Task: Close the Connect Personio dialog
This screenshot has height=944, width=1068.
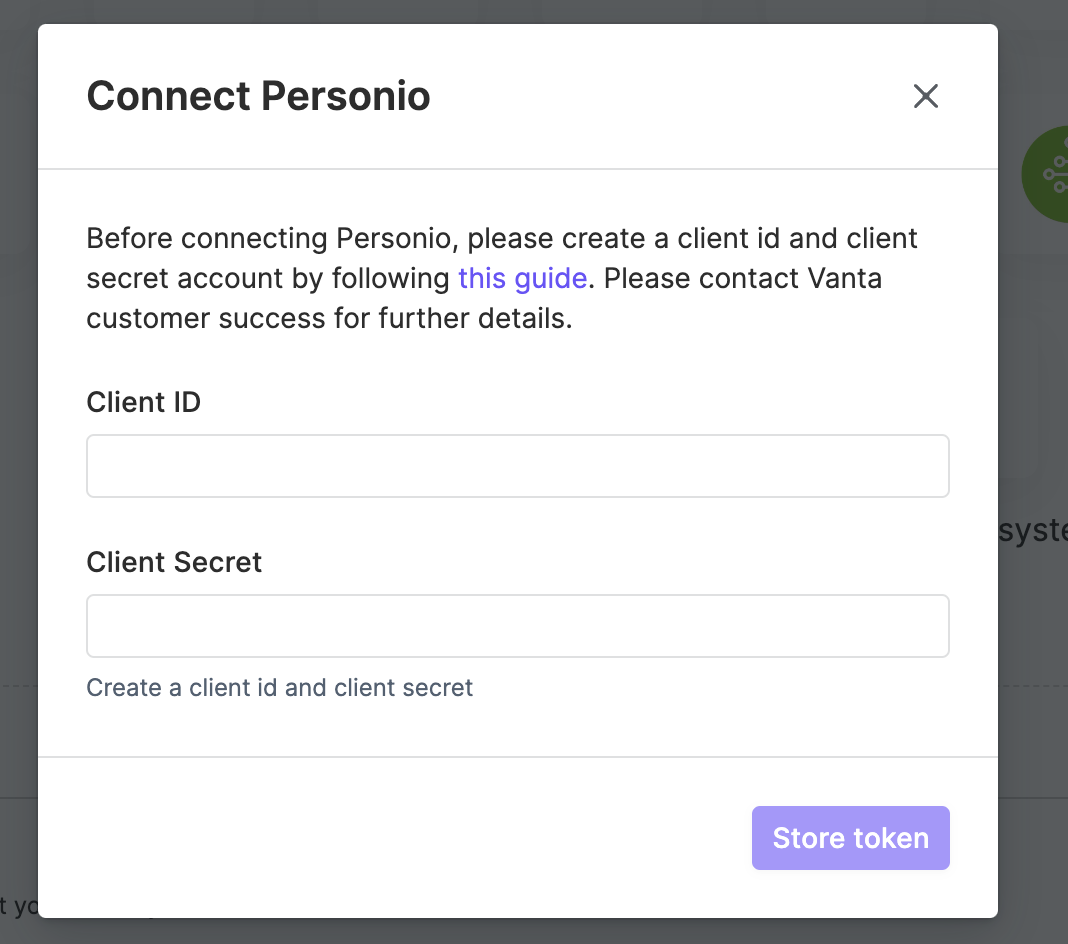Action: pyautogui.click(x=926, y=96)
